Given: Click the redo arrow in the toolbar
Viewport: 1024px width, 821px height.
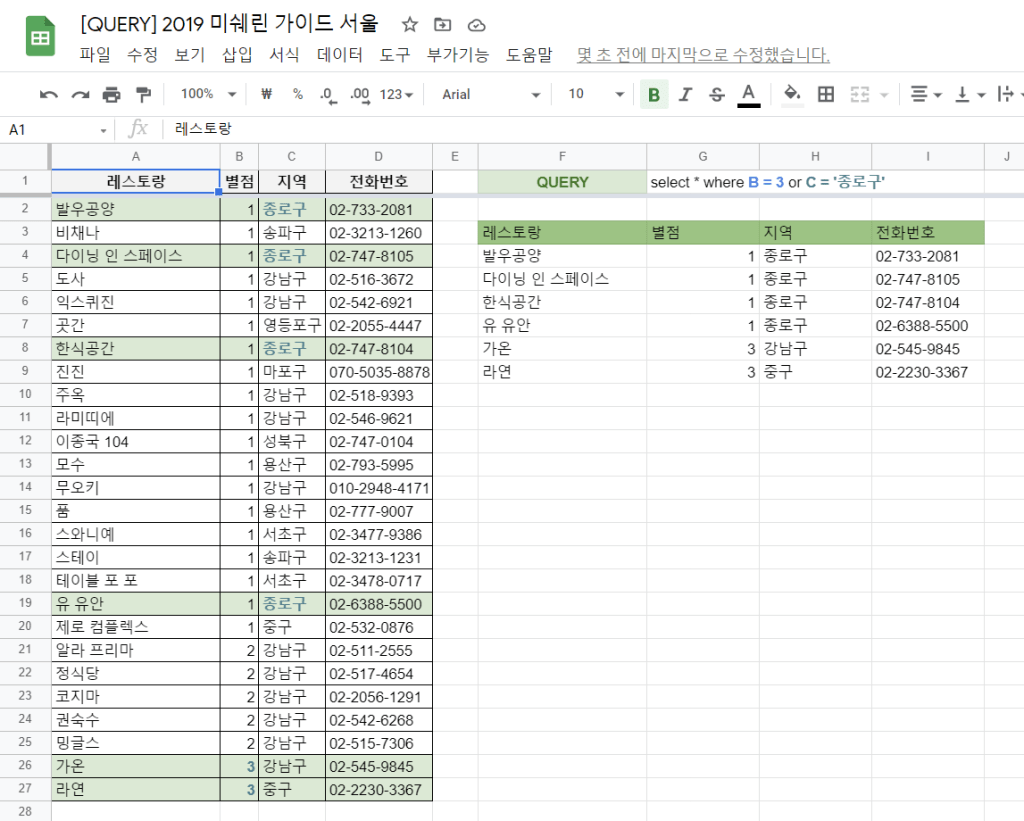Looking at the screenshot, I should (x=80, y=94).
